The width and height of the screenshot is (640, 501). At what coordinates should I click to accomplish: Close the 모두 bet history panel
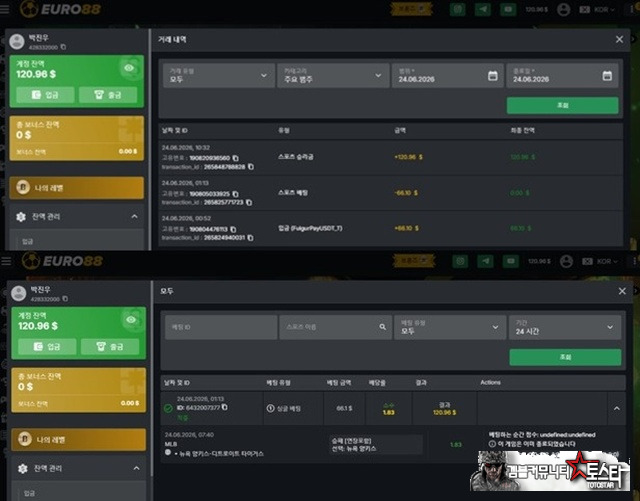tap(622, 291)
